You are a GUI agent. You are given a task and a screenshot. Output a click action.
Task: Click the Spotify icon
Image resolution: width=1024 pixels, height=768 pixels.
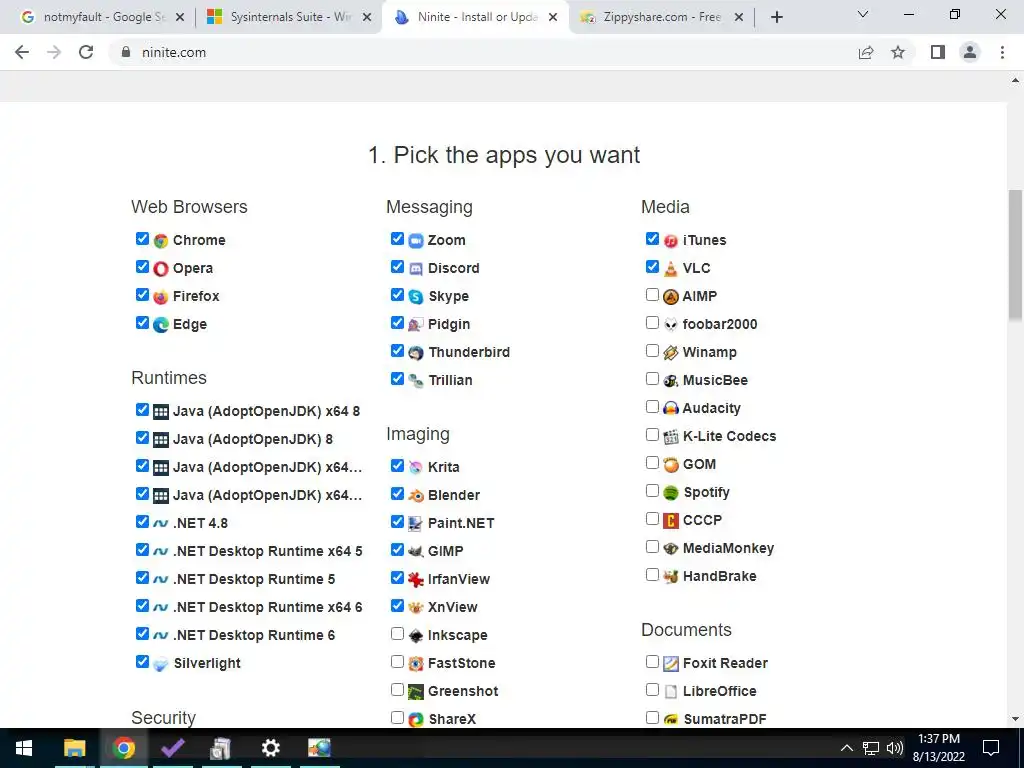[x=671, y=492]
